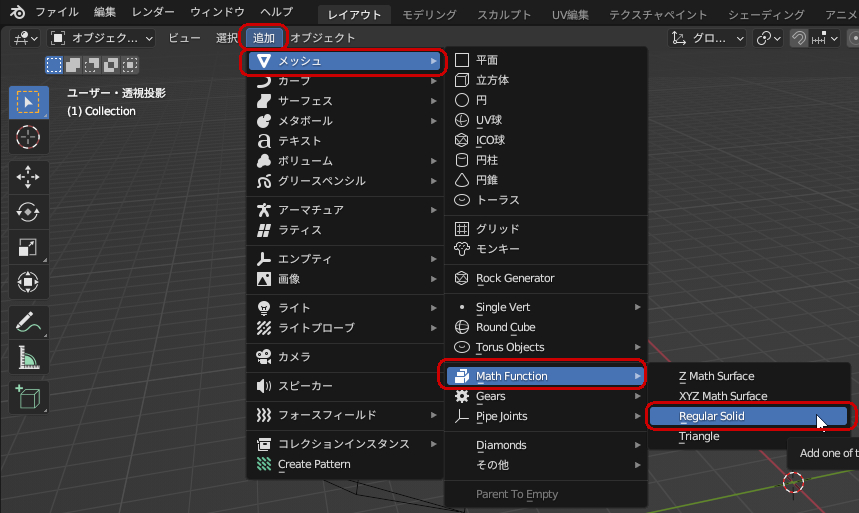859x513 pixels.
Task: Add the モンキー monkey mesh
Action: [546, 249]
